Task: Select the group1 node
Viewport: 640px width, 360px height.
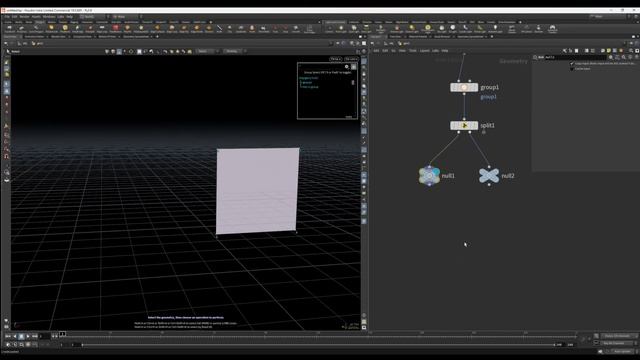Action: point(464,87)
